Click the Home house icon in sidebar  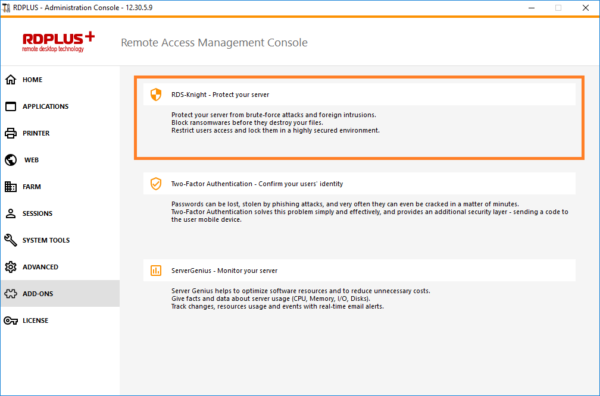[x=11, y=80]
